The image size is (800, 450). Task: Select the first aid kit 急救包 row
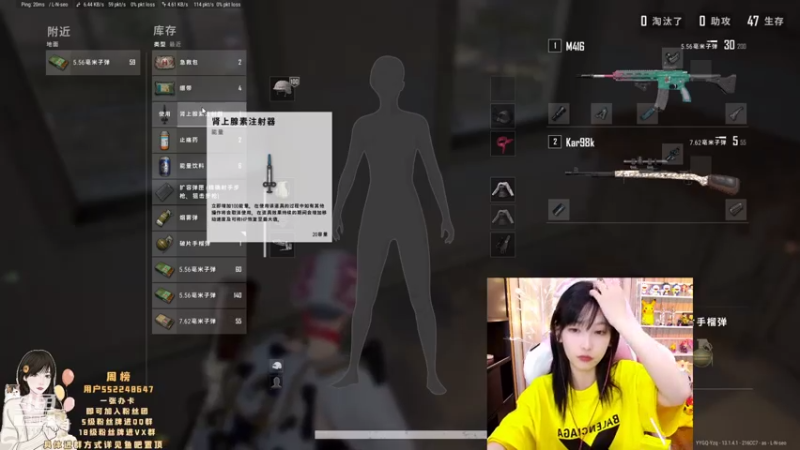click(199, 62)
